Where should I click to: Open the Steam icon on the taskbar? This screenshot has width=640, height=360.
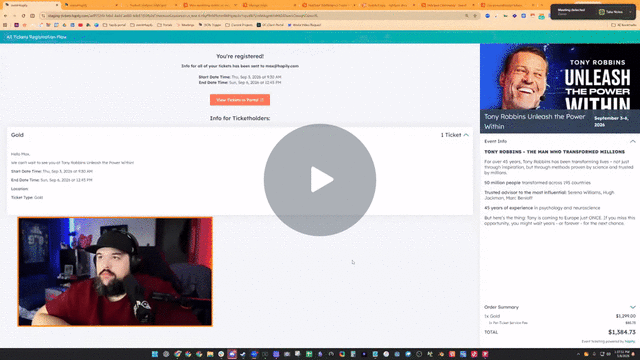click(243, 354)
